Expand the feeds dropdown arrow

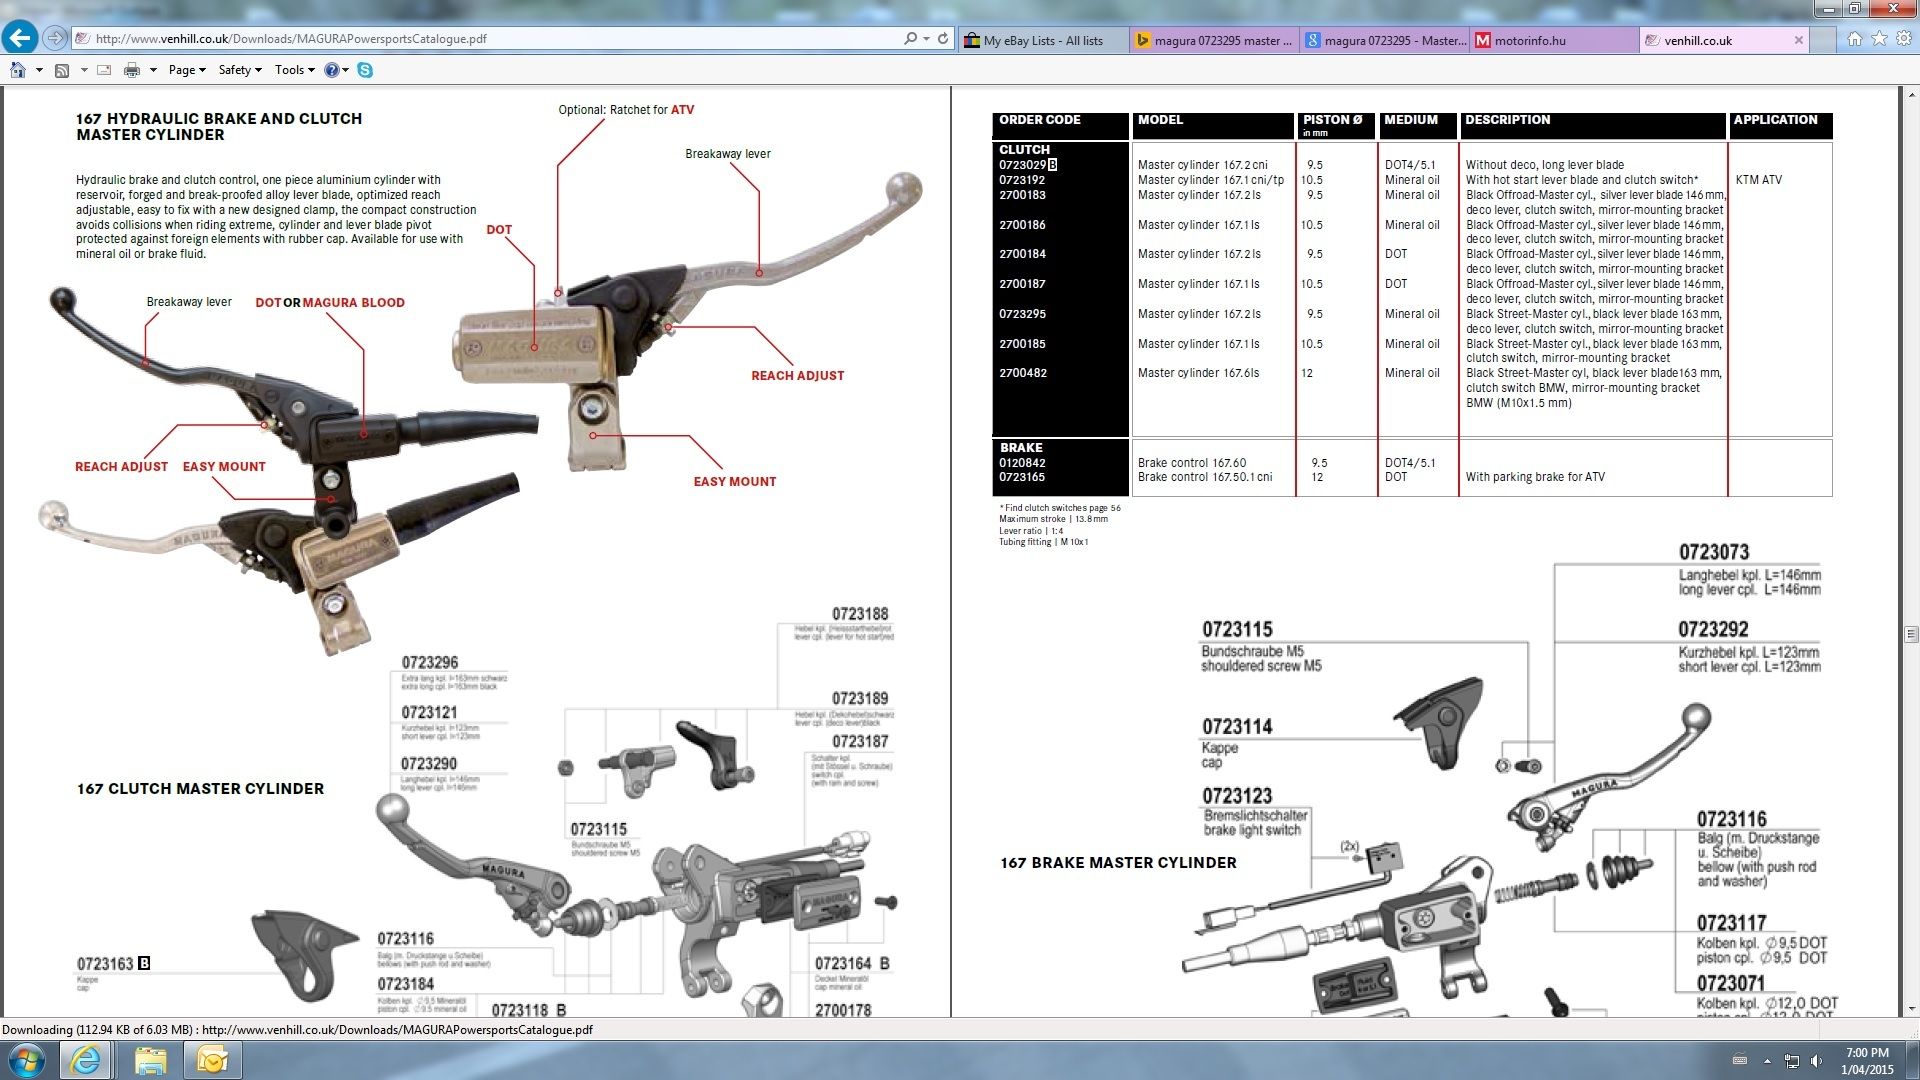[x=83, y=70]
